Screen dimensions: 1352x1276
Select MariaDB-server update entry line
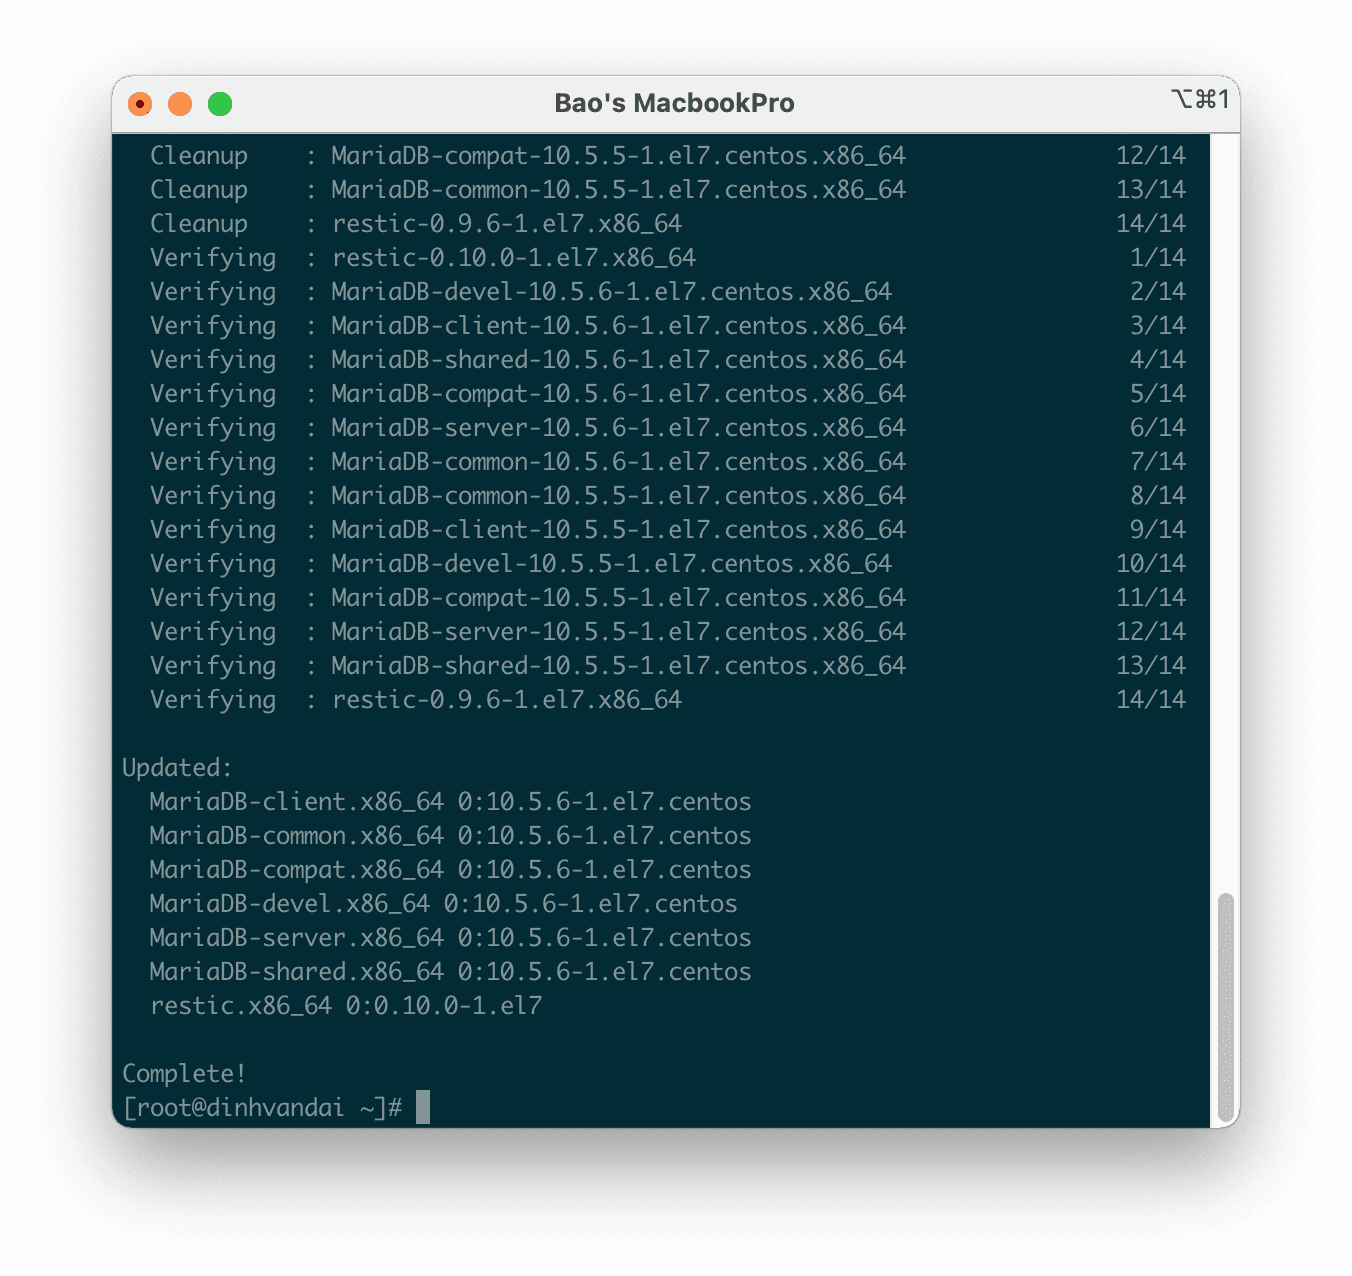[x=450, y=938]
